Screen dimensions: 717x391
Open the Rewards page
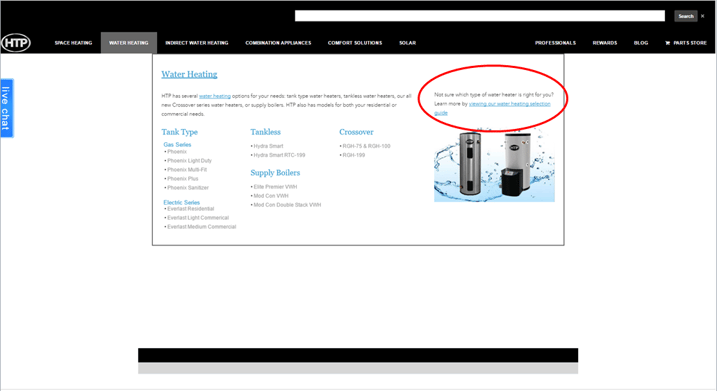pos(605,43)
